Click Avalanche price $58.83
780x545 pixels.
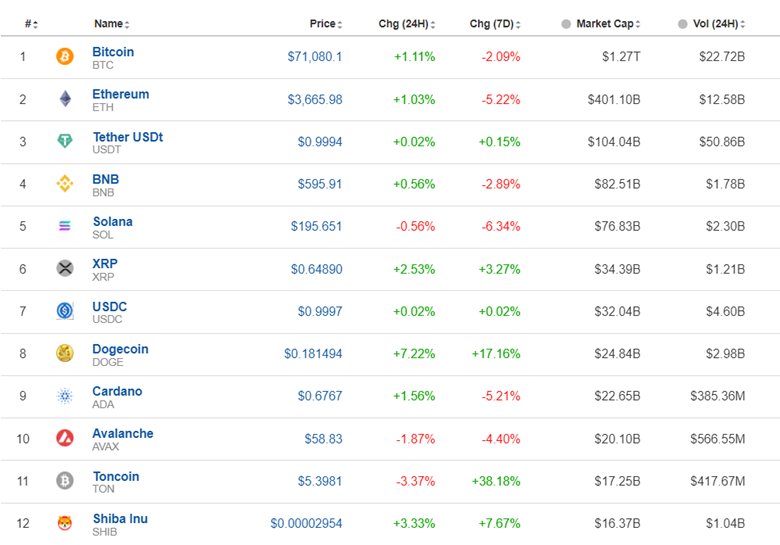(x=323, y=439)
